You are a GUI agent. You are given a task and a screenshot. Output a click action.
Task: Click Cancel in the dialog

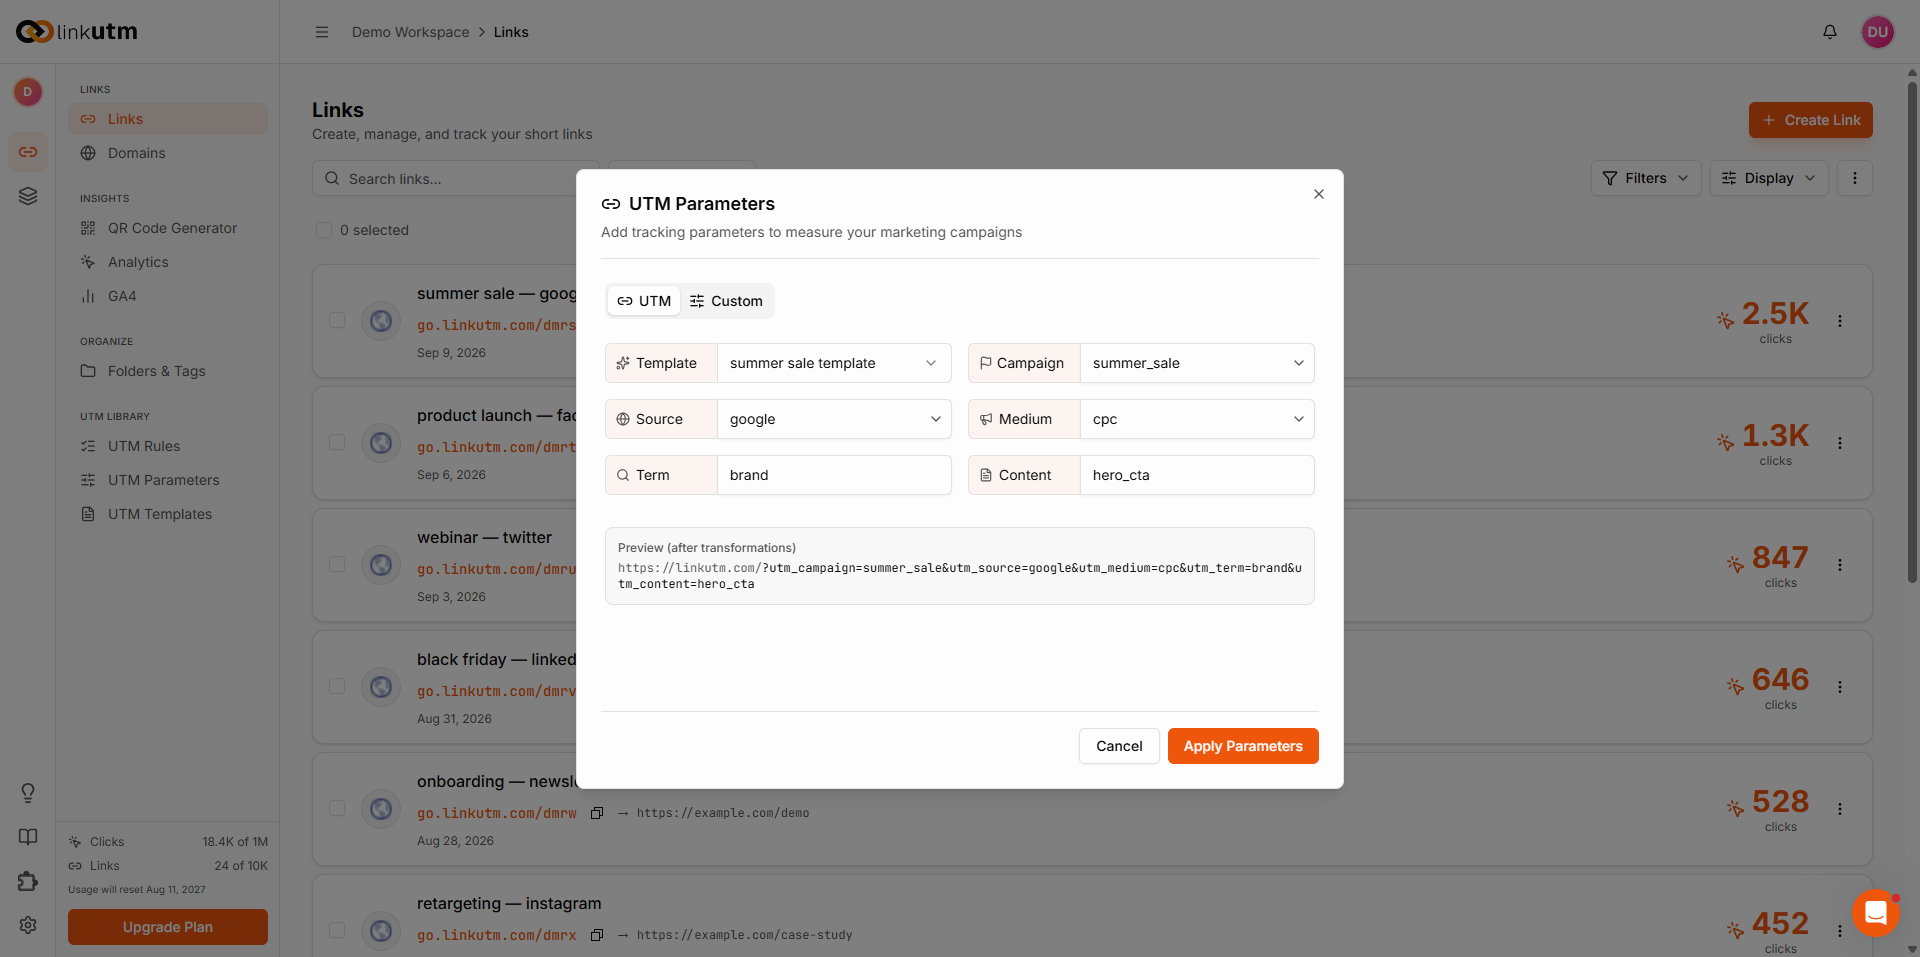click(x=1119, y=746)
